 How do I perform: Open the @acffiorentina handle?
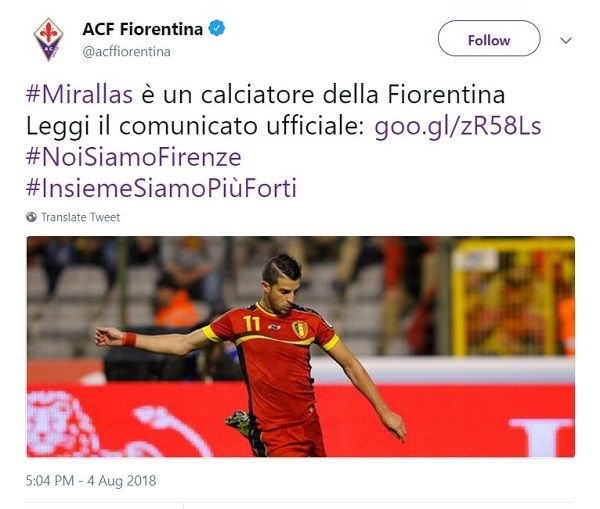[x=126, y=52]
